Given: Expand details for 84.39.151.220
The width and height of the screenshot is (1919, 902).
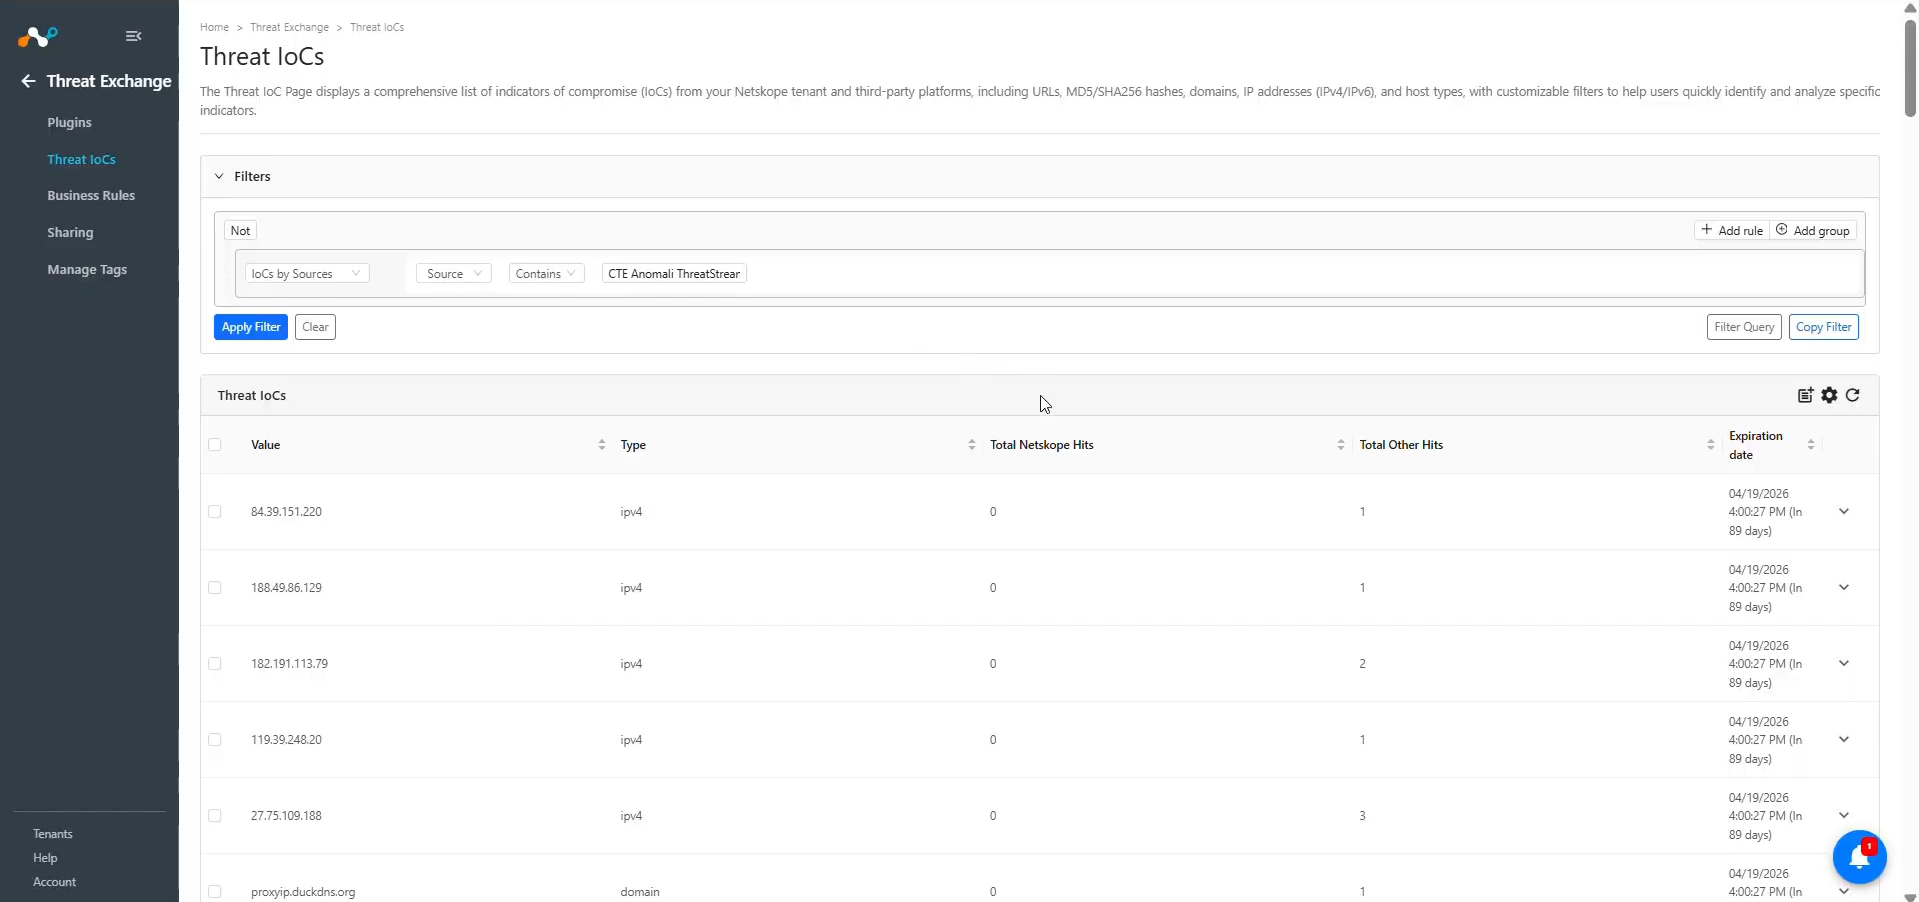Looking at the screenshot, I should click(1844, 512).
